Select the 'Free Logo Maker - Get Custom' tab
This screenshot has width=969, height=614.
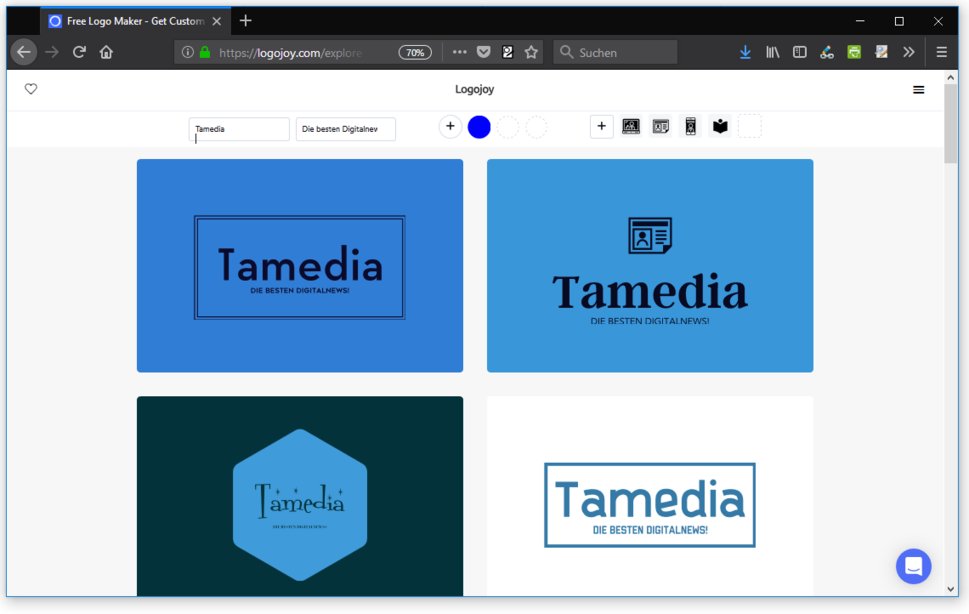click(x=135, y=21)
